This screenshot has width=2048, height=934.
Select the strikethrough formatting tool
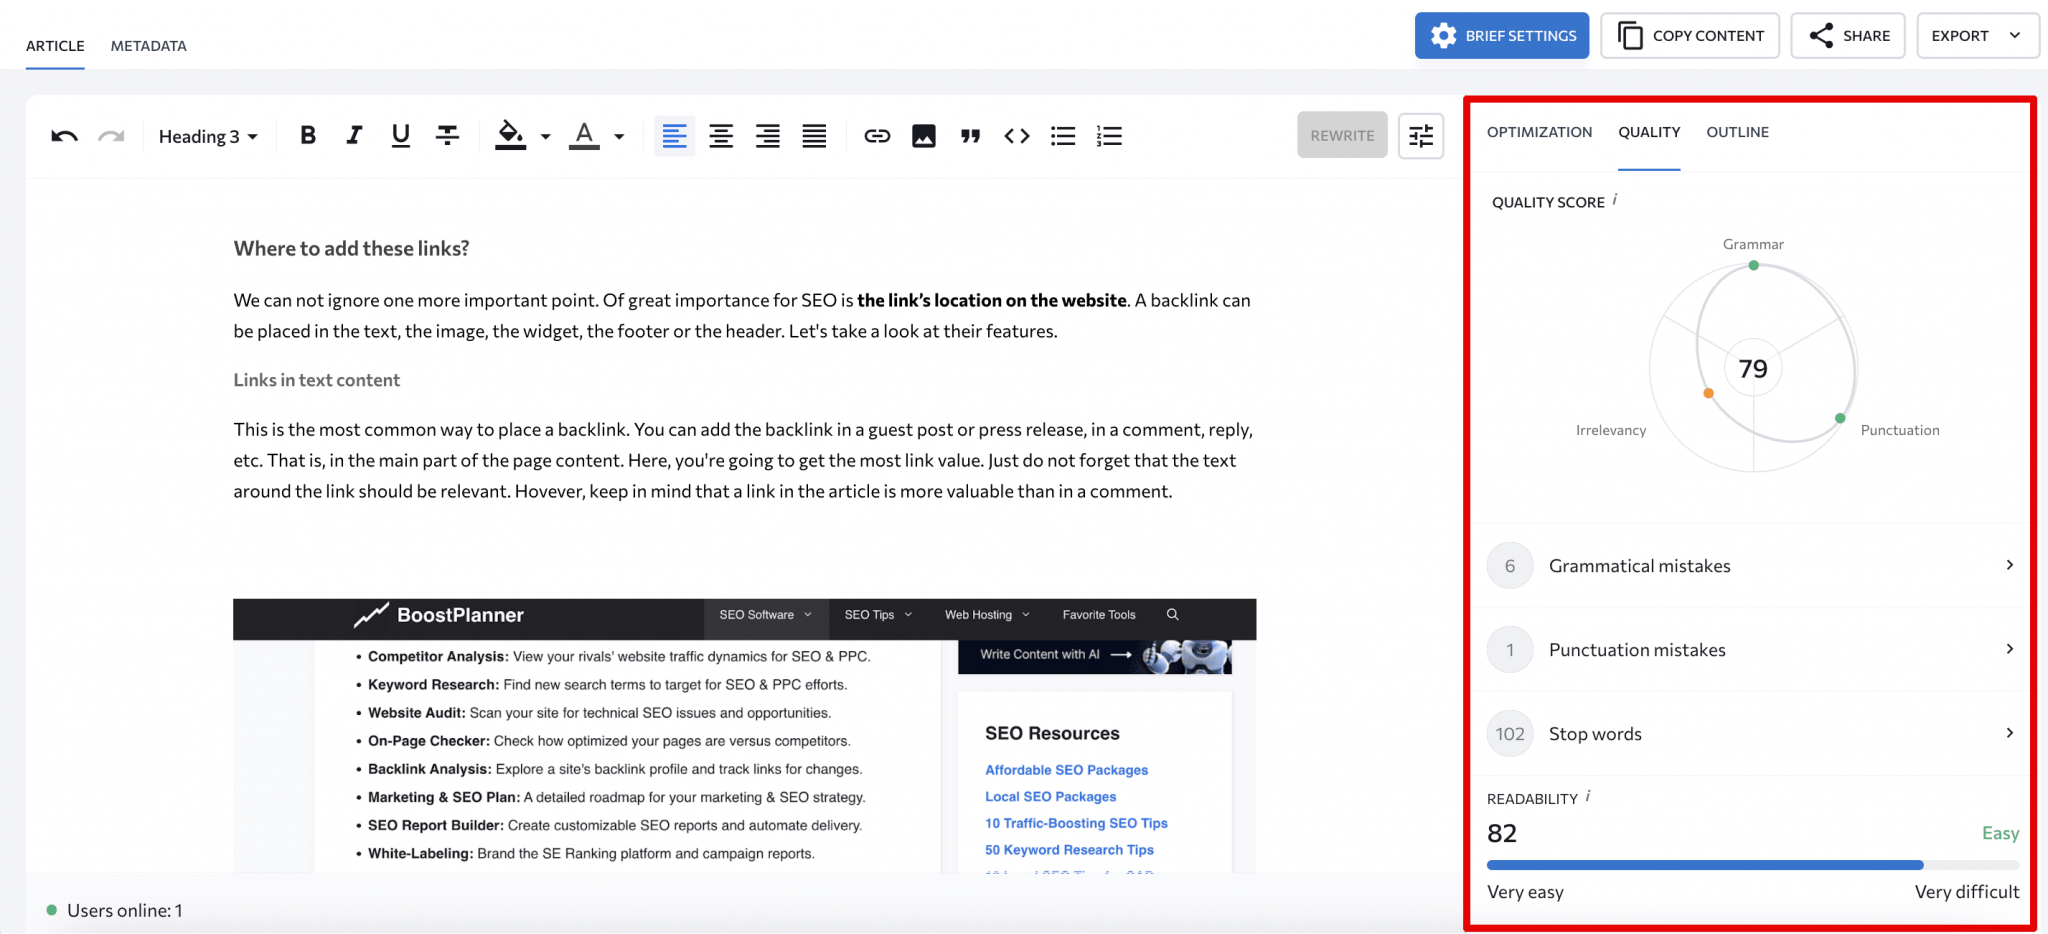tap(447, 135)
